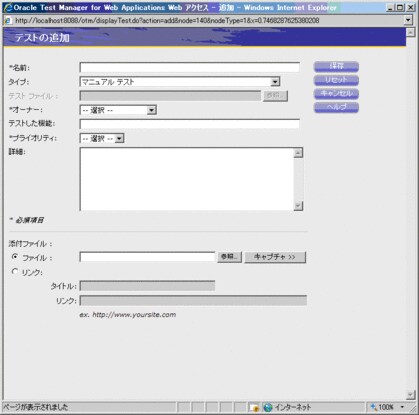Viewport: 419px width, 415px height.
Task: Click the zoom magnifier icon in status bar
Action: point(374,407)
